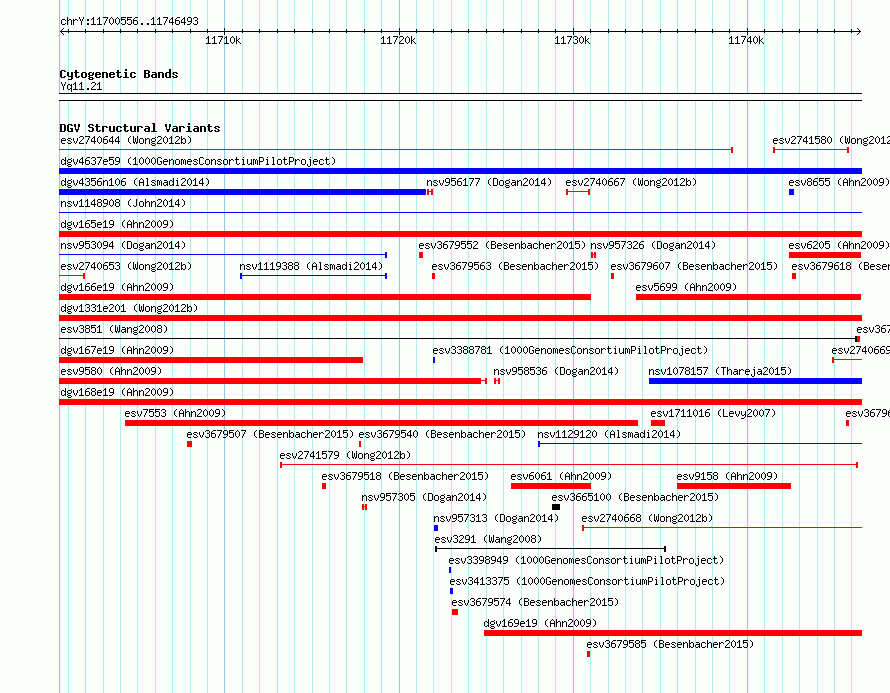Viewport: 890px width, 693px height.
Task: Select esv3679574 (Besenbacher2015) label
Action: pyautogui.click(x=535, y=602)
